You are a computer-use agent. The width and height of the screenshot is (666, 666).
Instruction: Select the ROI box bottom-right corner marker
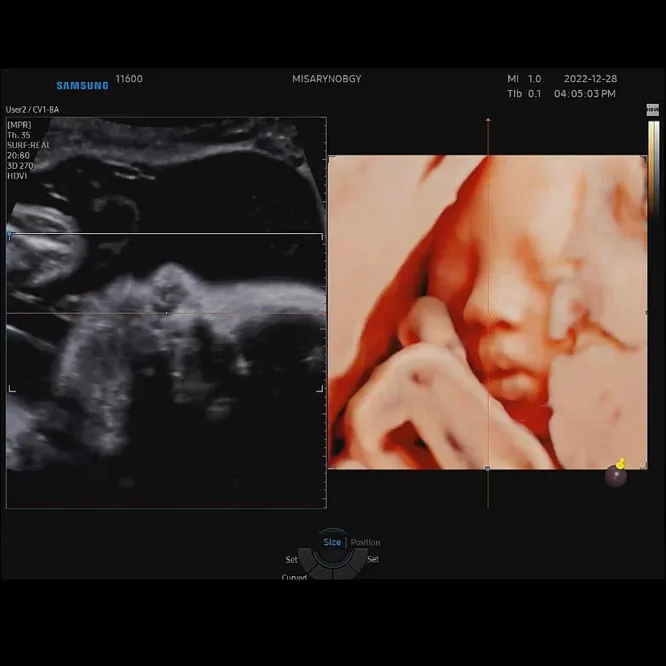[x=320, y=389]
